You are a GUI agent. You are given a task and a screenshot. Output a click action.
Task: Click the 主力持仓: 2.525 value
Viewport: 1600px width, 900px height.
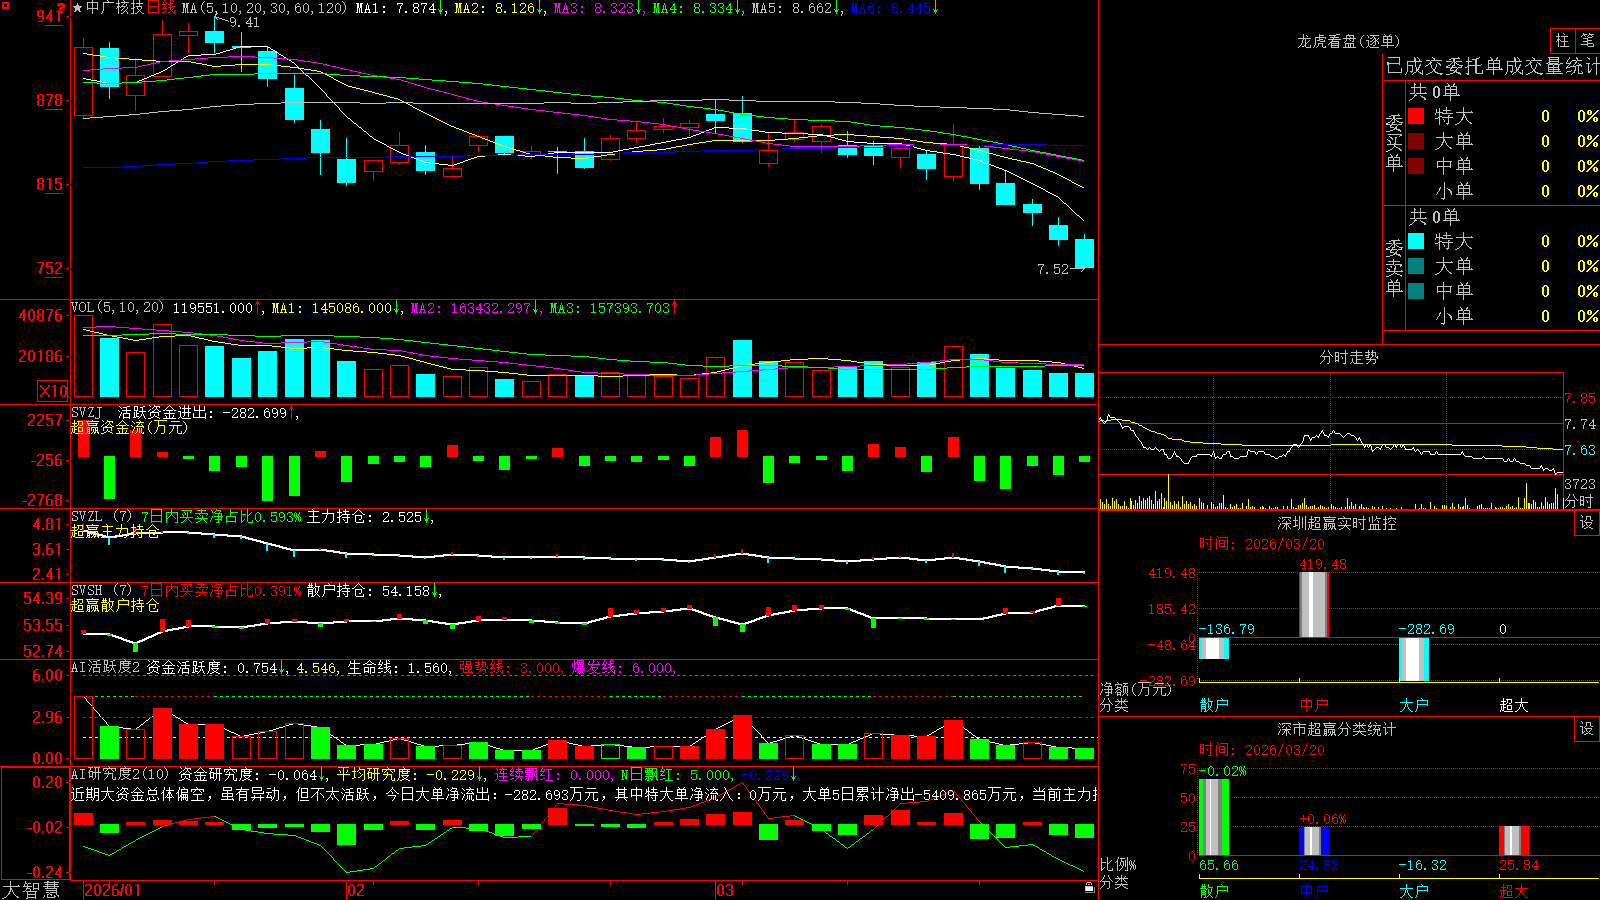pos(364,517)
